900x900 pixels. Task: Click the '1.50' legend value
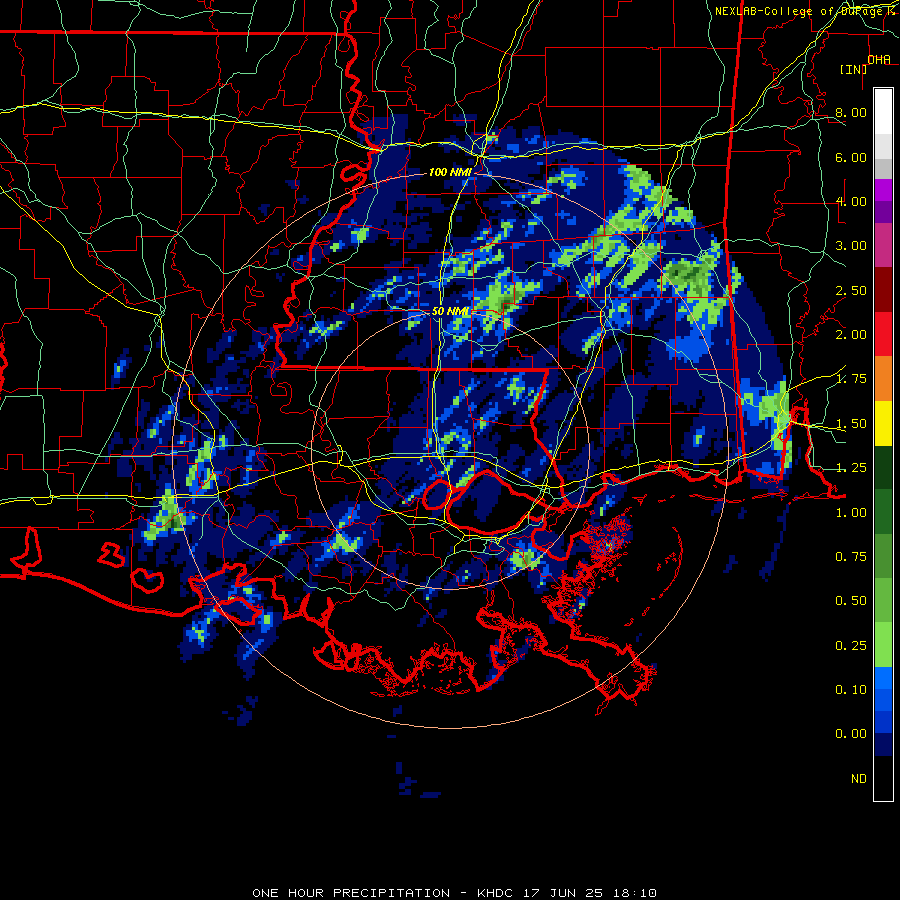pyautogui.click(x=851, y=424)
